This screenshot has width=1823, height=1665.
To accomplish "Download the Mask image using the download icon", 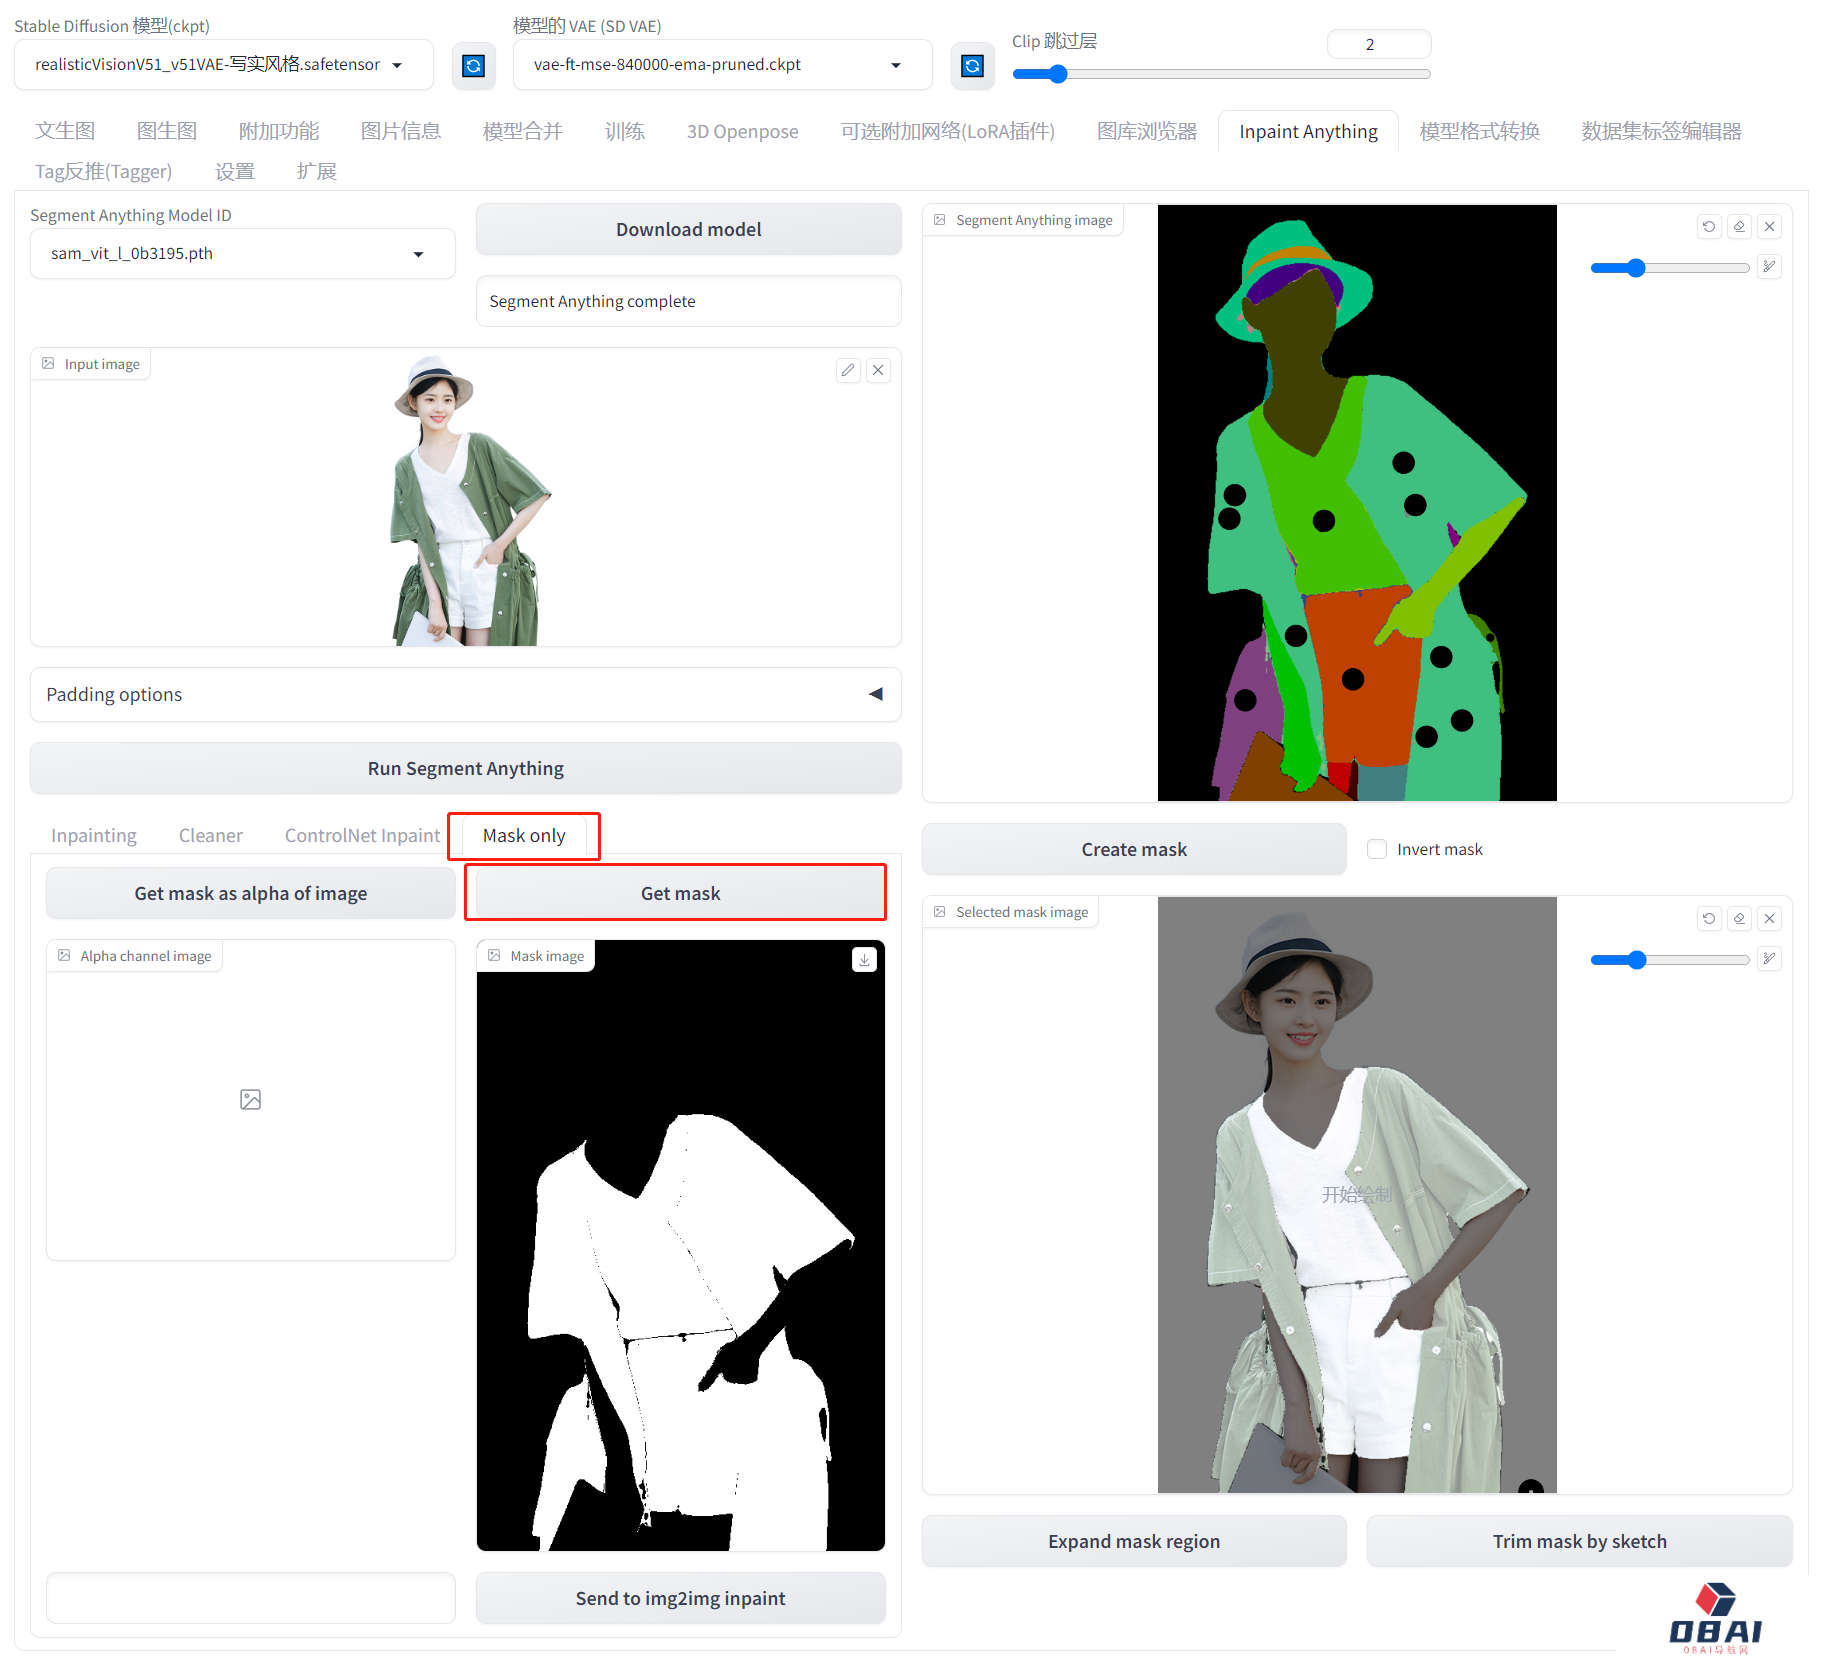I will coord(864,960).
